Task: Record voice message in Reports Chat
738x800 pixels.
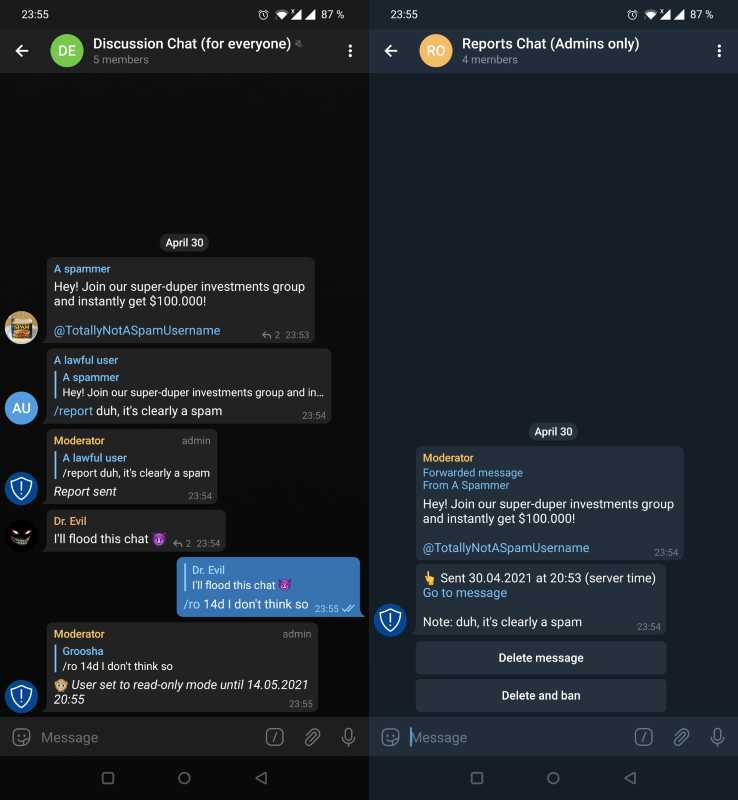Action: click(718, 737)
